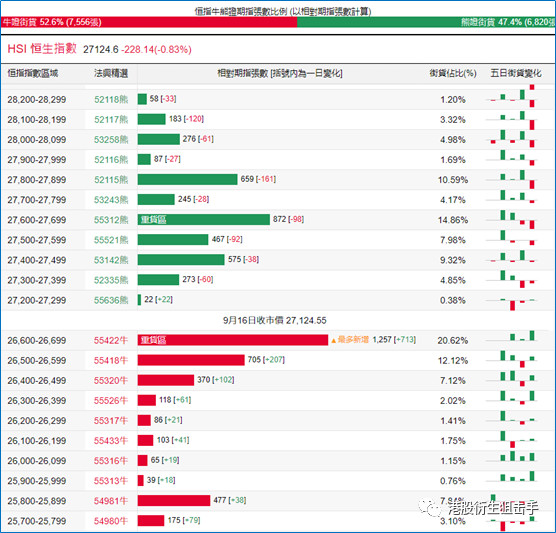This screenshot has height=533, width=556.
Task: Click the 26,500-26,599 red bar of 705
Action: (x=191, y=360)
